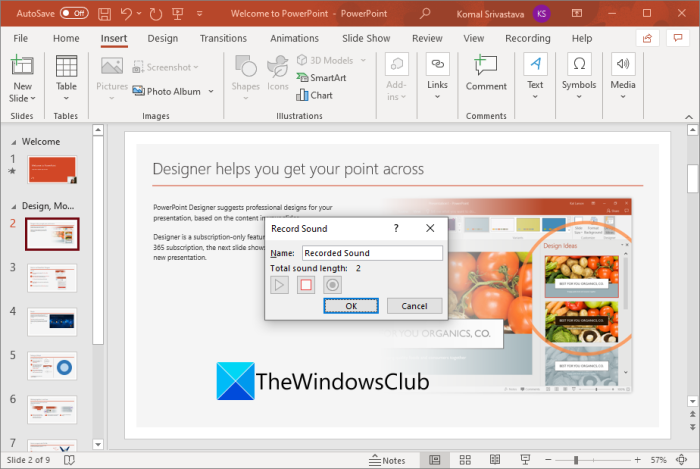Image resolution: width=700 pixels, height=469 pixels.
Task: Toggle the Notes pane
Action: tap(387, 460)
